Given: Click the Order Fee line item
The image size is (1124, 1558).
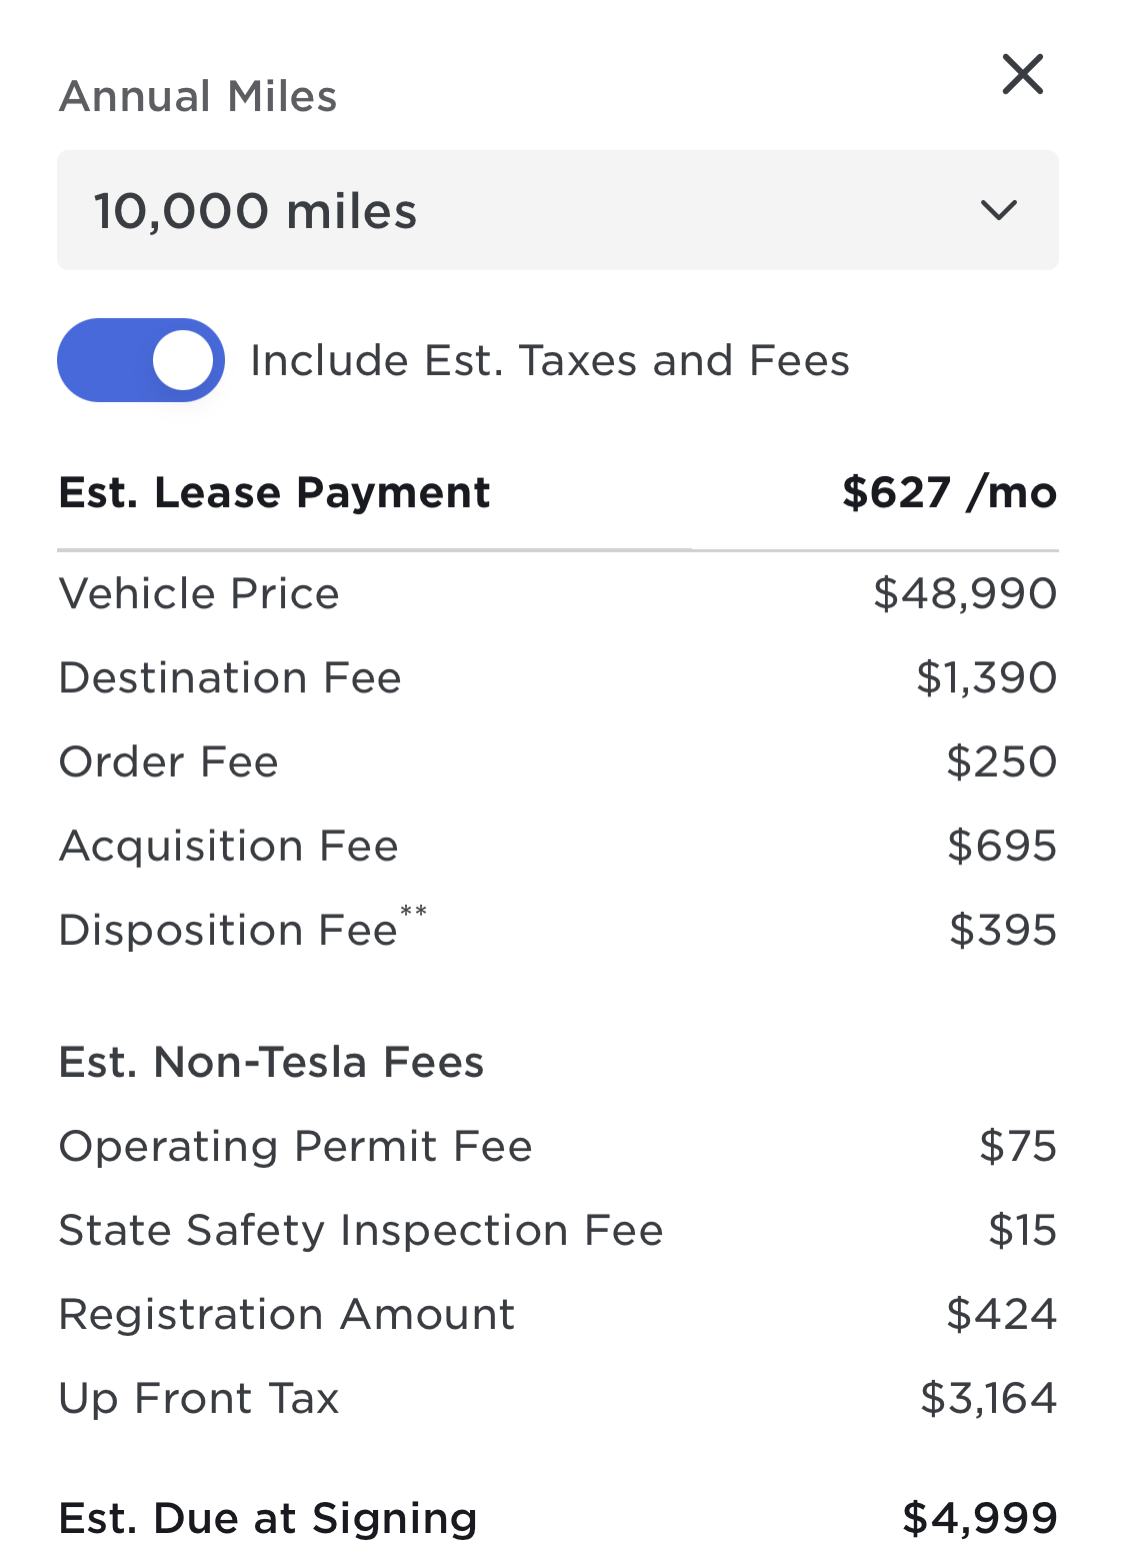Looking at the screenshot, I should pyautogui.click(x=558, y=761).
